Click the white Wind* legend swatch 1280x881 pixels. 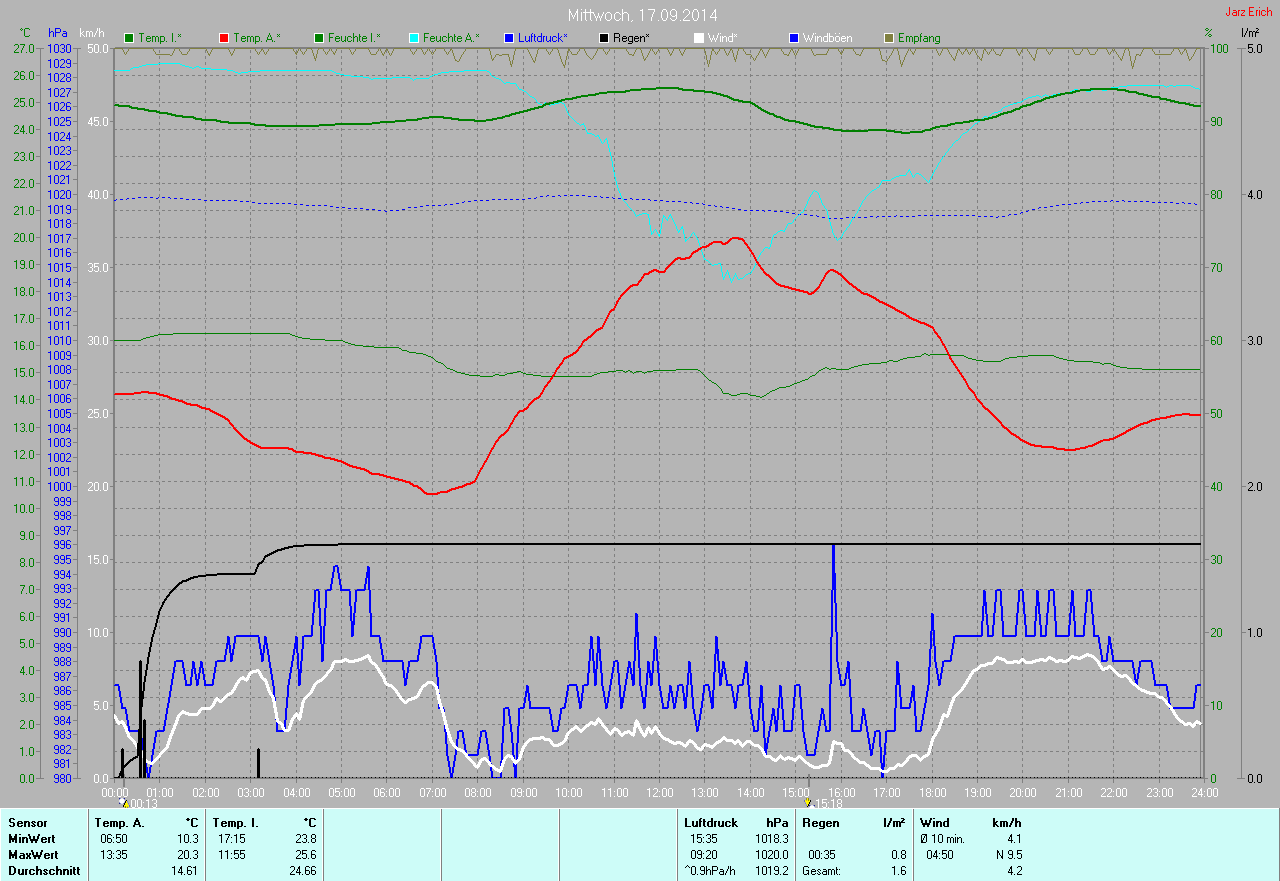(x=698, y=38)
